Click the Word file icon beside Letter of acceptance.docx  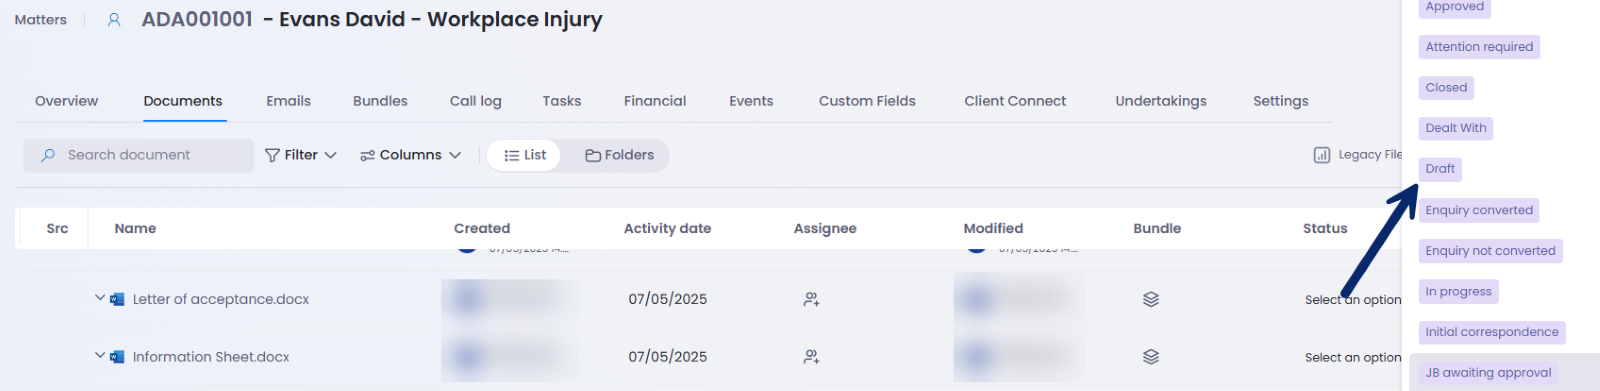[x=117, y=299]
